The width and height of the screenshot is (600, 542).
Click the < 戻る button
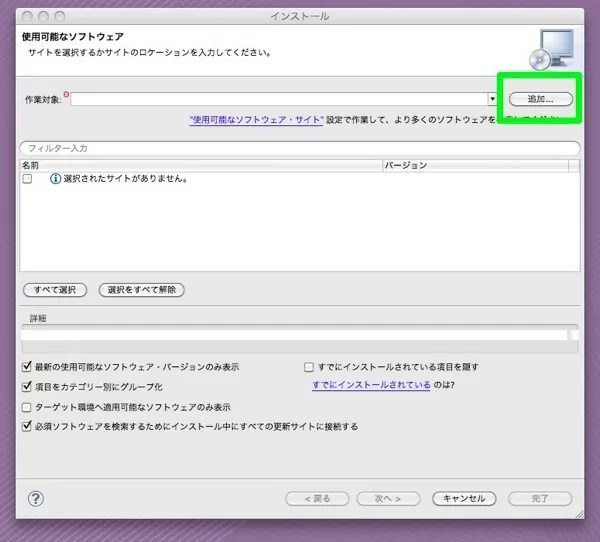tap(317, 498)
